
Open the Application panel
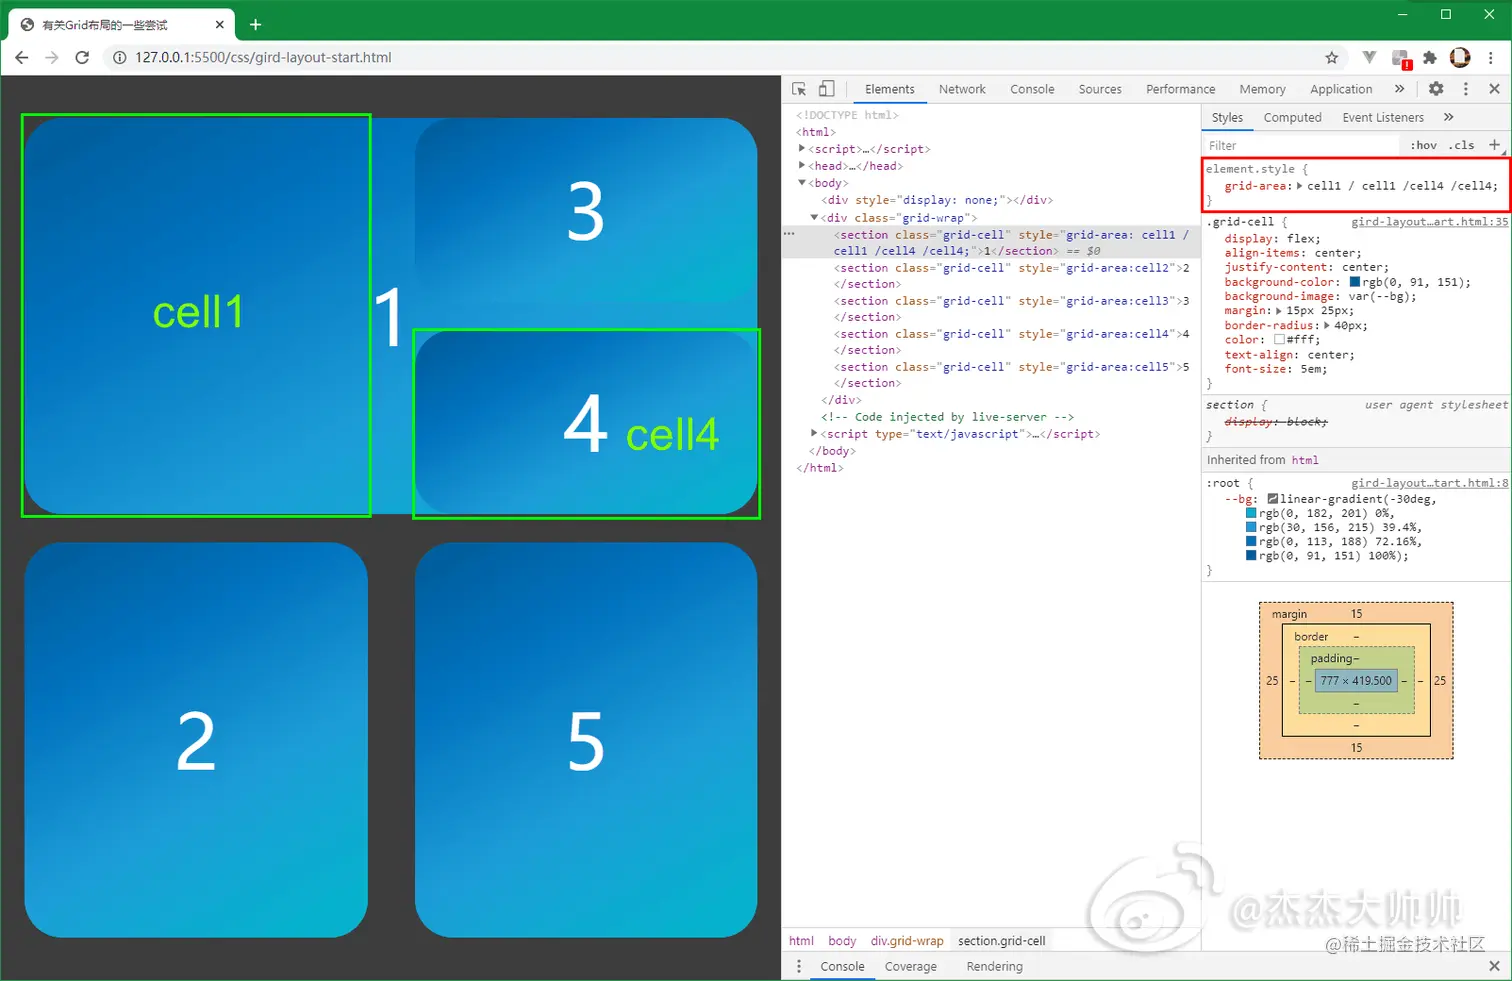(1341, 89)
